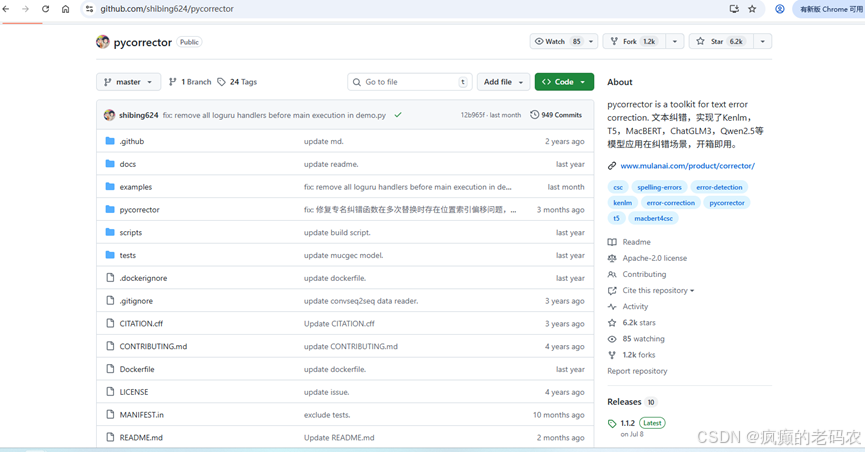Click the new Chrome version available button
The width and height of the screenshot is (865, 452).
tap(830, 9)
